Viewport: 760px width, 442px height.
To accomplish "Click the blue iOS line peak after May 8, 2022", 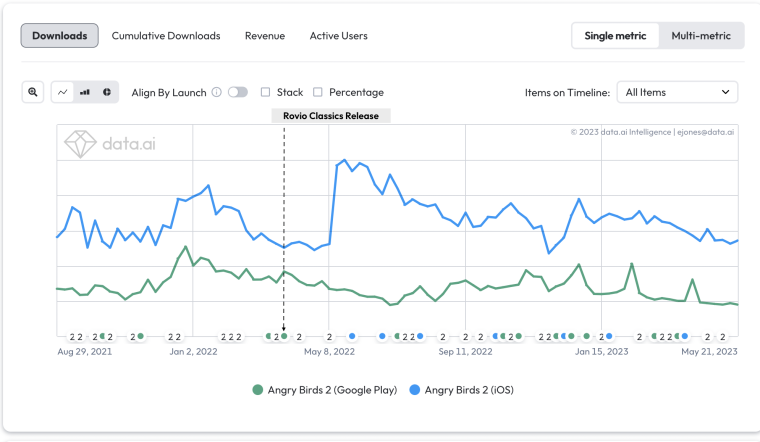I will pos(344,159).
